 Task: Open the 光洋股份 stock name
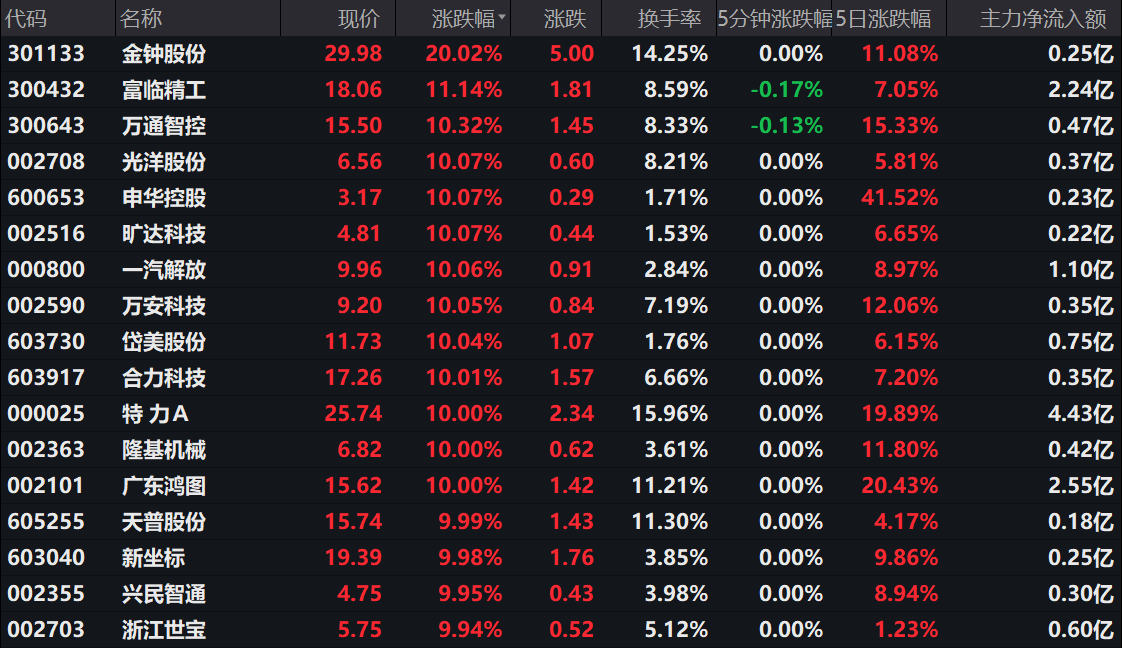click(x=164, y=162)
